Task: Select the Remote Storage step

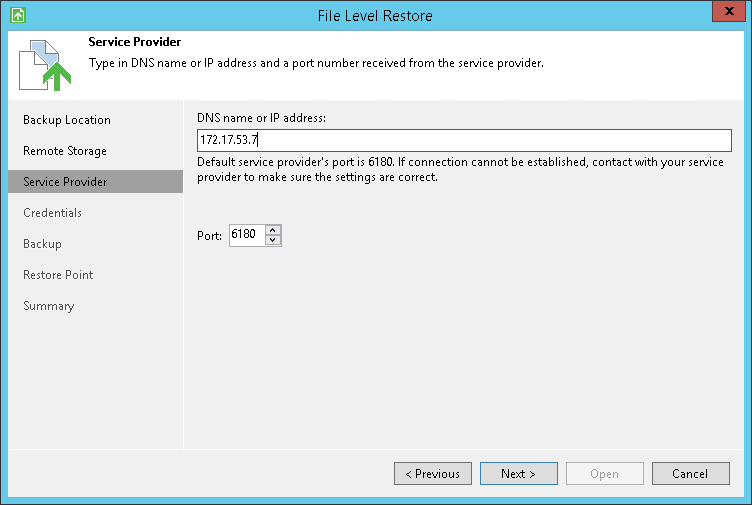Action: [65, 151]
